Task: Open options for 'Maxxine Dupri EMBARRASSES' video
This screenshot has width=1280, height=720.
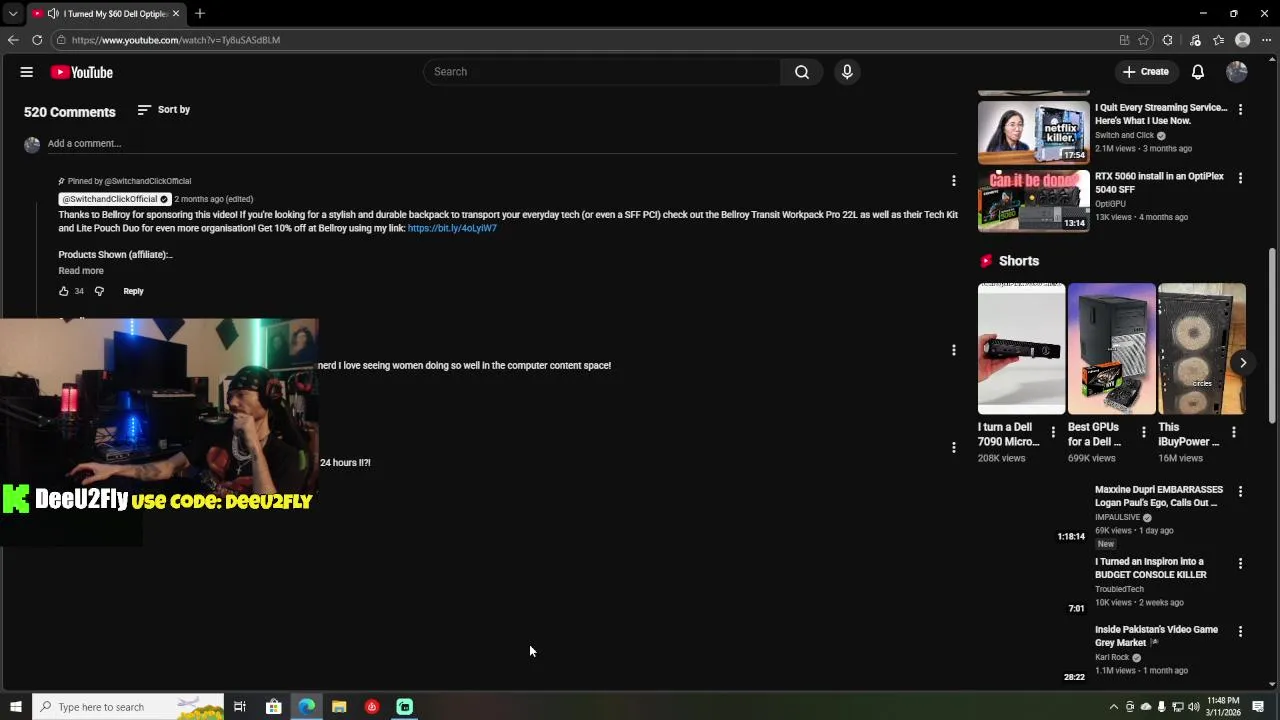Action: [x=1241, y=491]
